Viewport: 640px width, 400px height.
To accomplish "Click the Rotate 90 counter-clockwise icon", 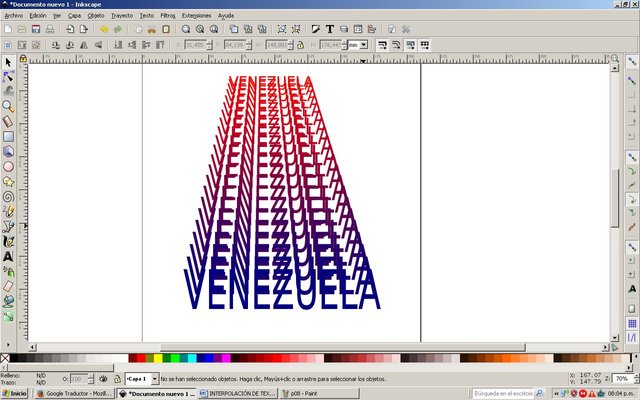I will point(56,45).
